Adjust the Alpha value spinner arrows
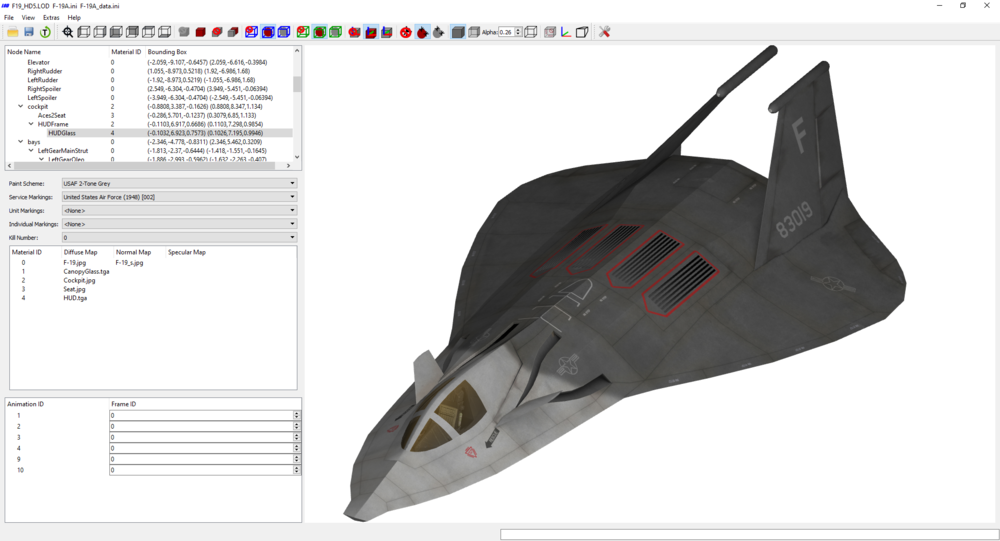 coord(518,32)
